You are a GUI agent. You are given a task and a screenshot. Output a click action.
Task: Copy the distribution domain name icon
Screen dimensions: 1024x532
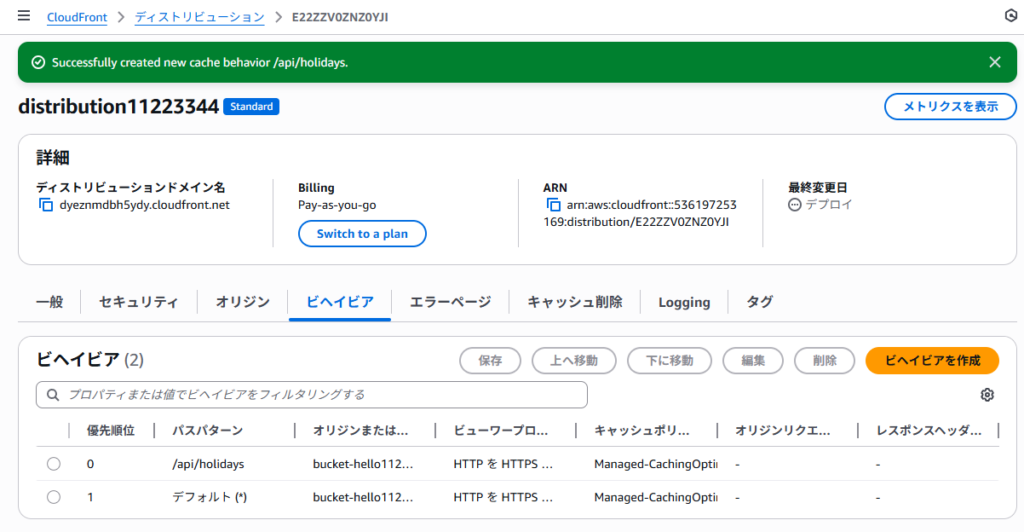(45, 205)
